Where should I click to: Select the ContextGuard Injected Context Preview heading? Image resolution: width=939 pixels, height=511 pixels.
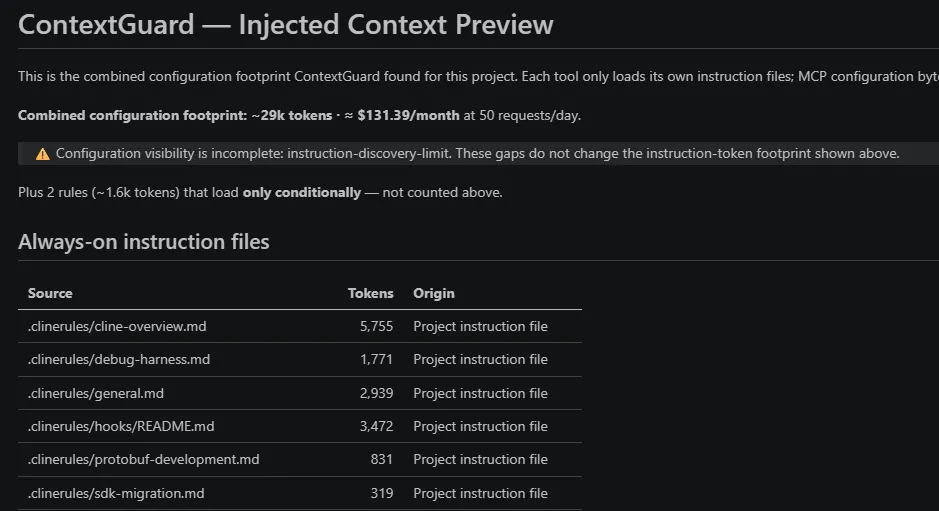pos(286,25)
